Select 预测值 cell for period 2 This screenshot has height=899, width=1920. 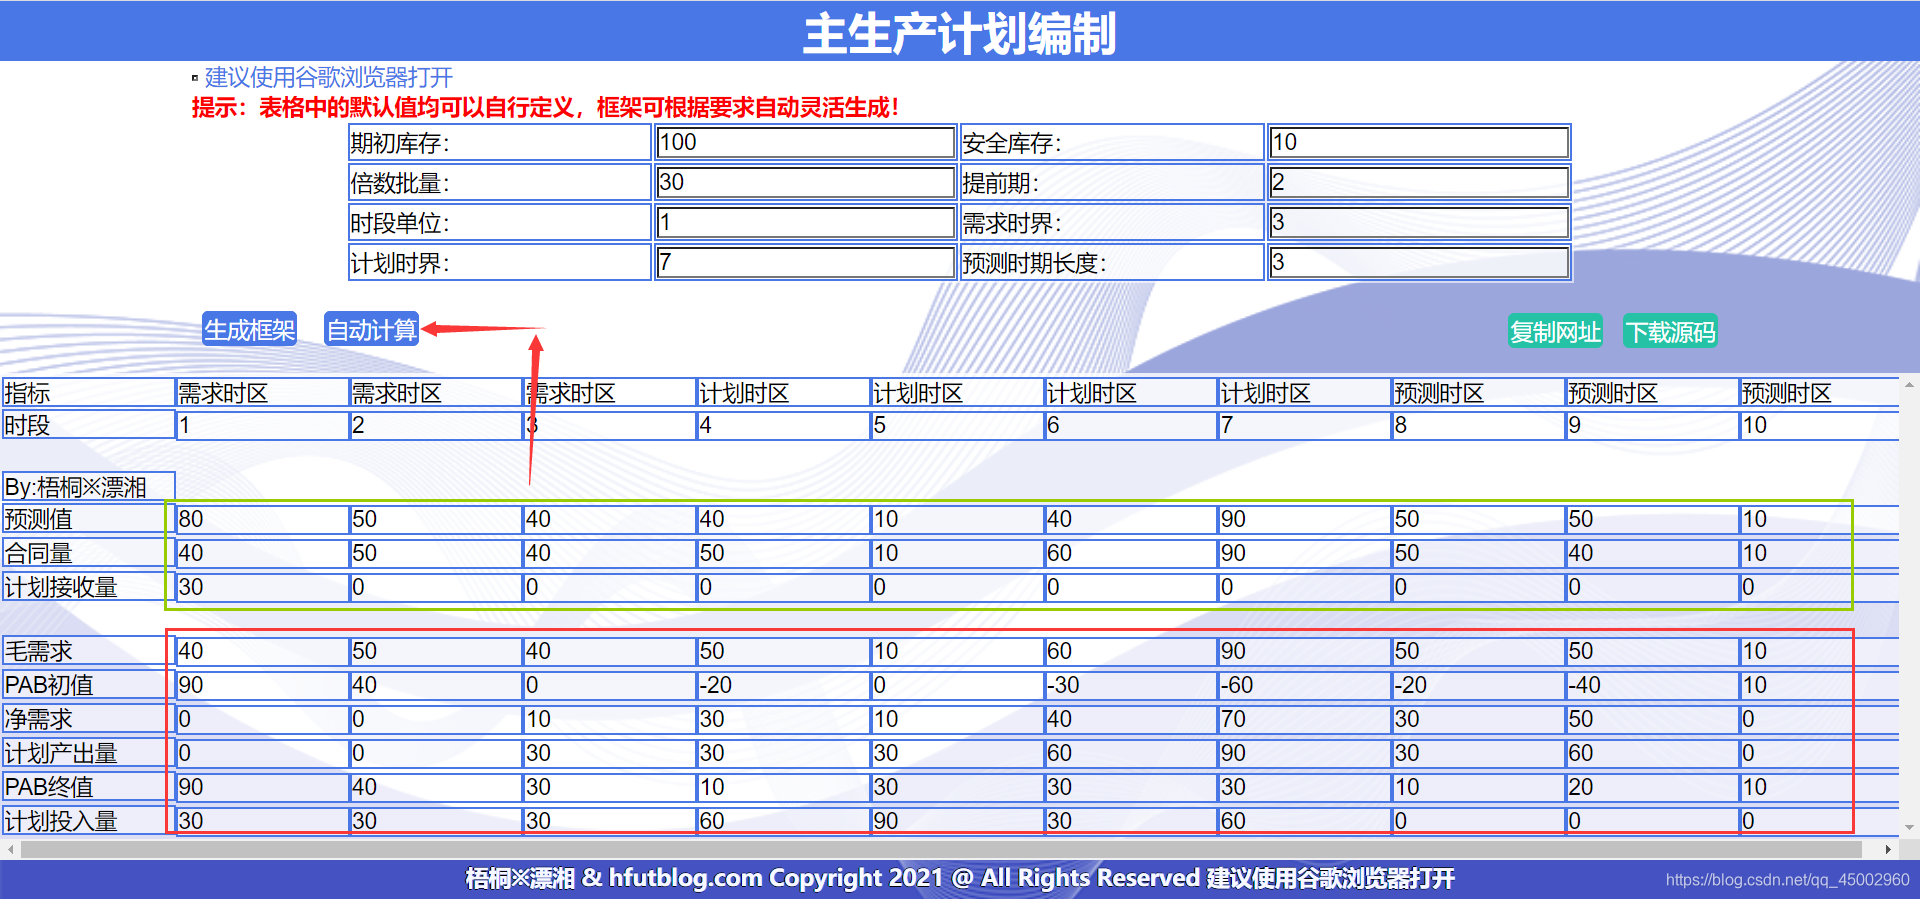pos(436,519)
